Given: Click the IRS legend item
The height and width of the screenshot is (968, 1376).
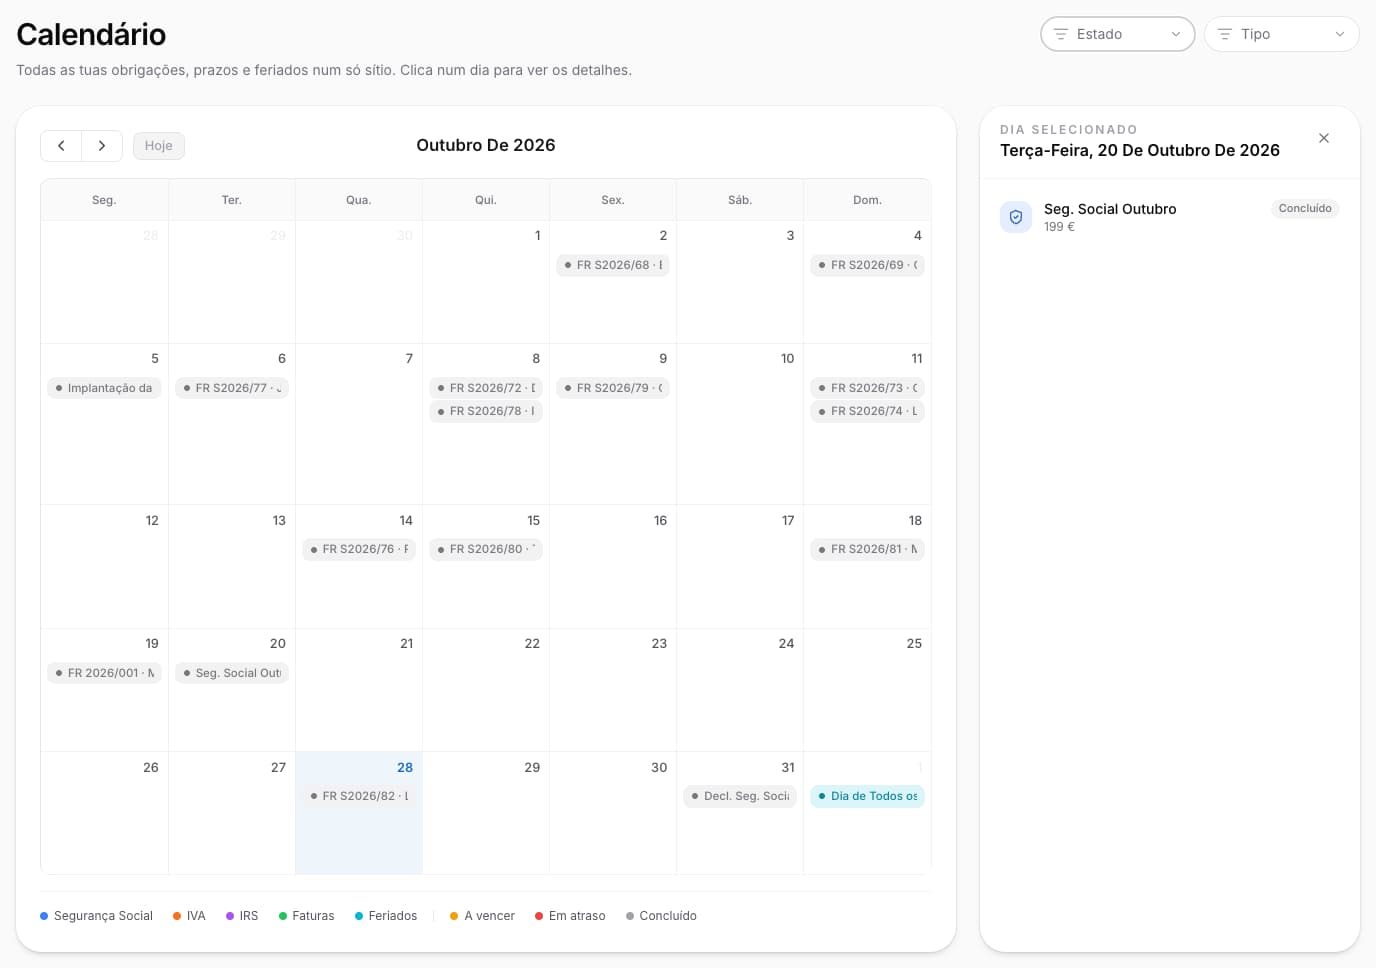Looking at the screenshot, I should coord(242,916).
